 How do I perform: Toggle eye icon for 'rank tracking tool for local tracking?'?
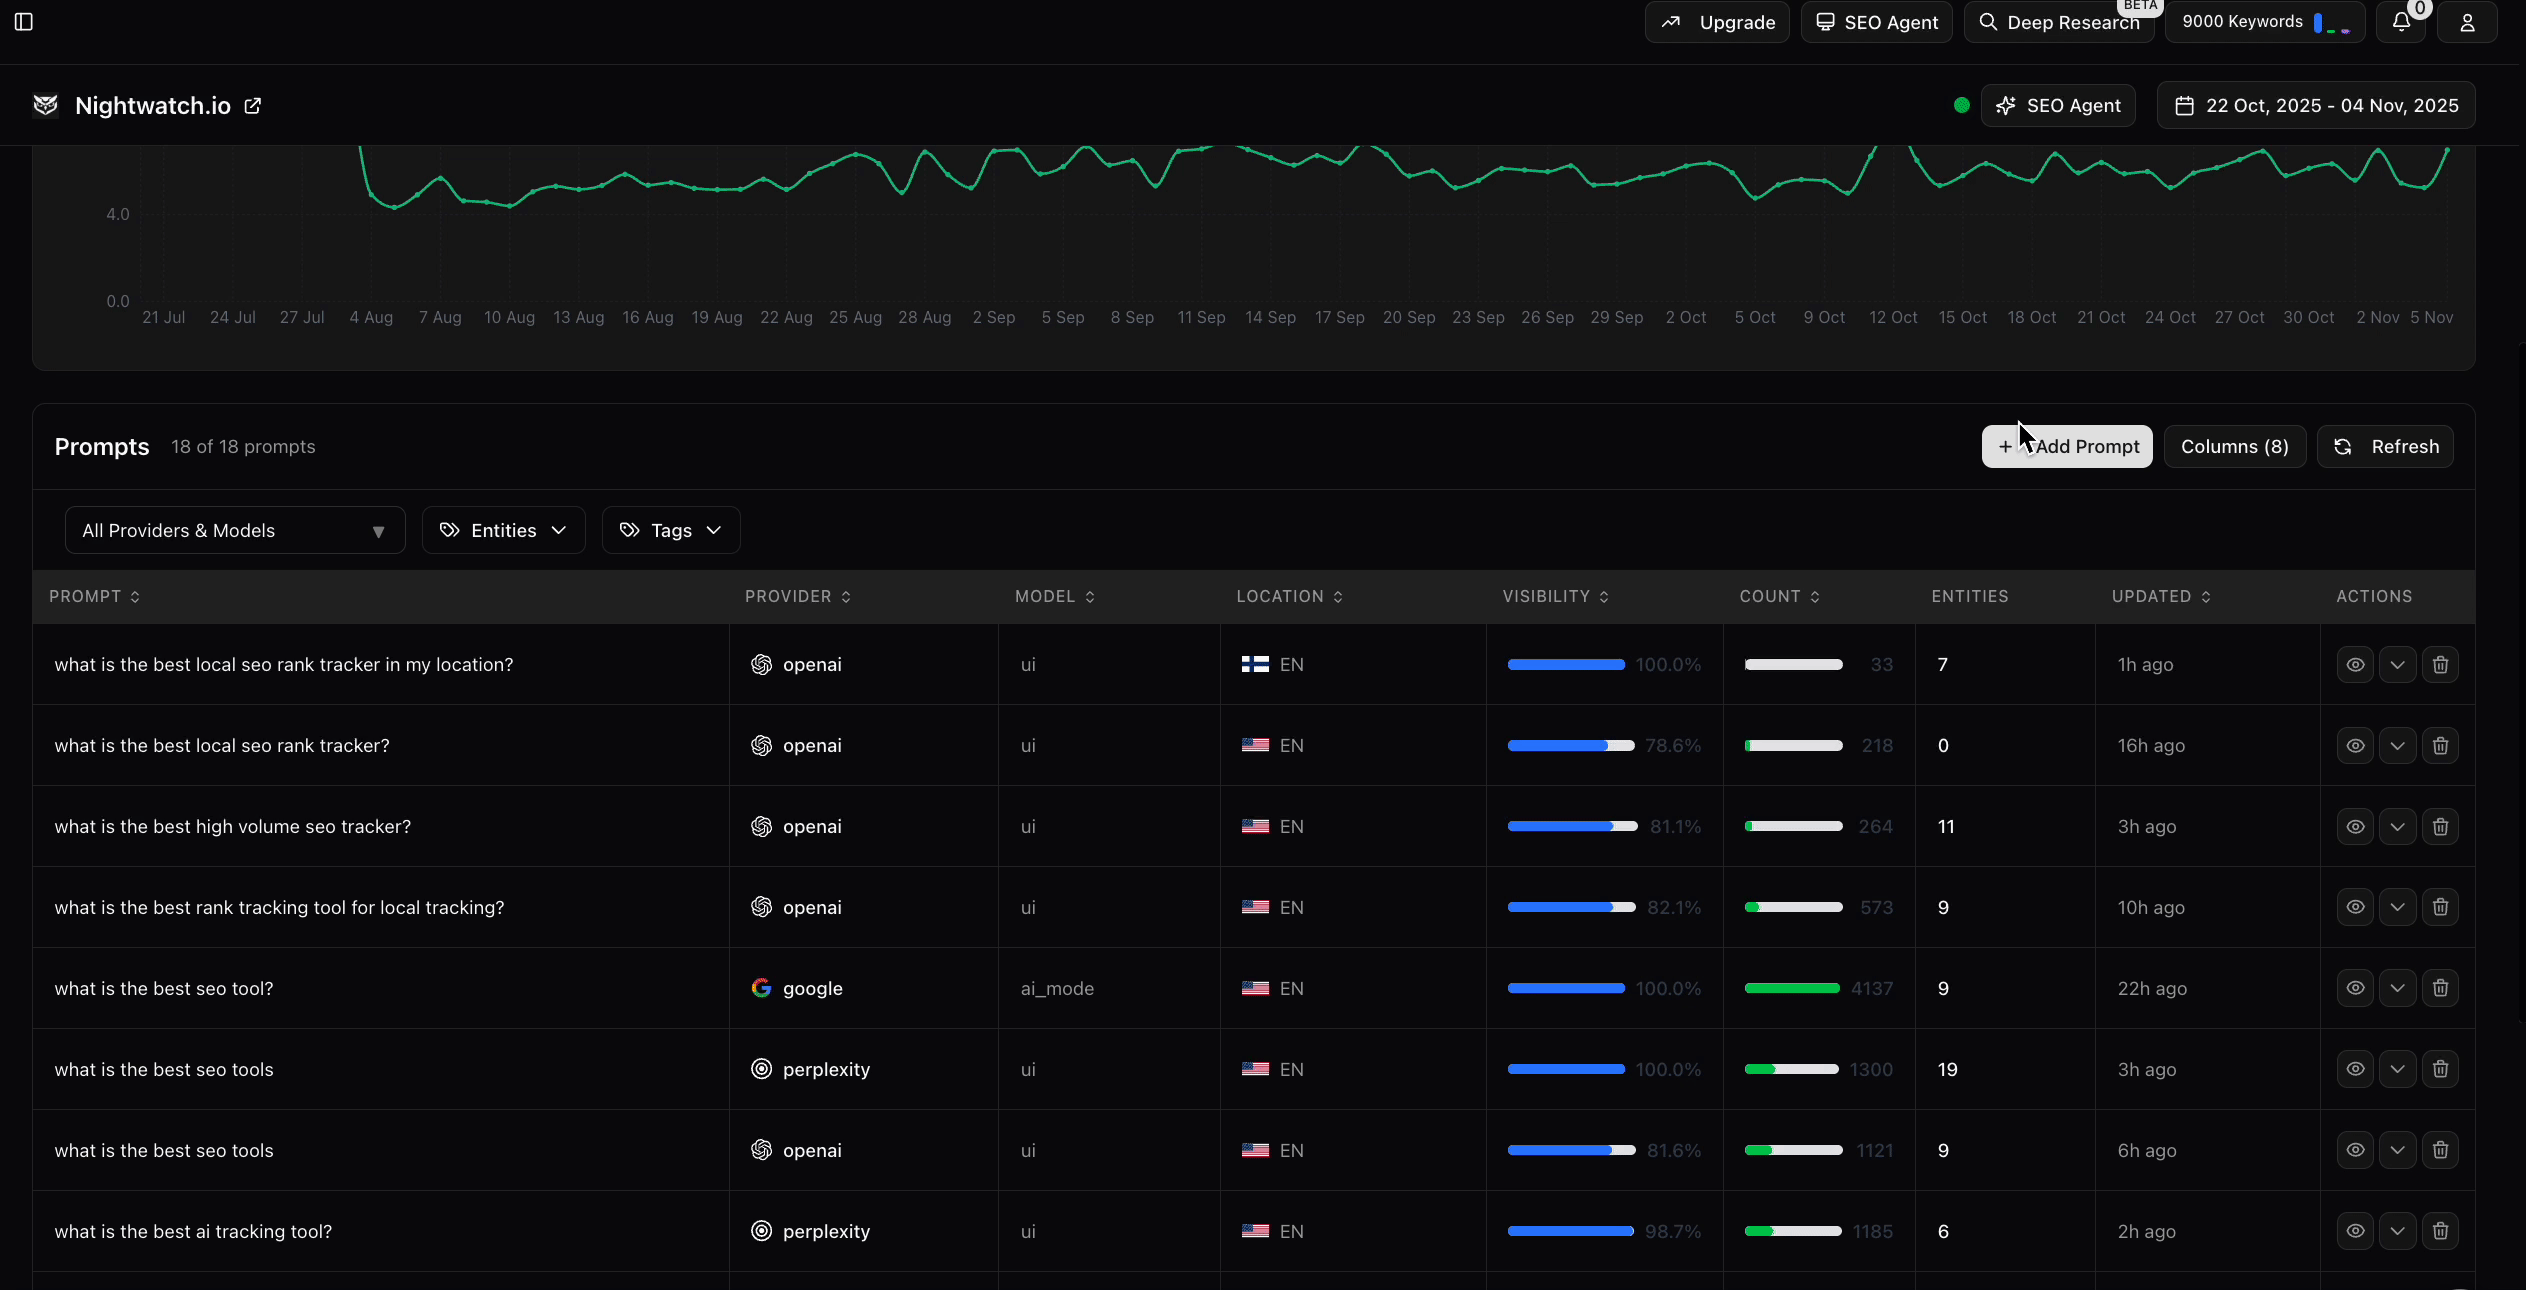(x=2355, y=907)
